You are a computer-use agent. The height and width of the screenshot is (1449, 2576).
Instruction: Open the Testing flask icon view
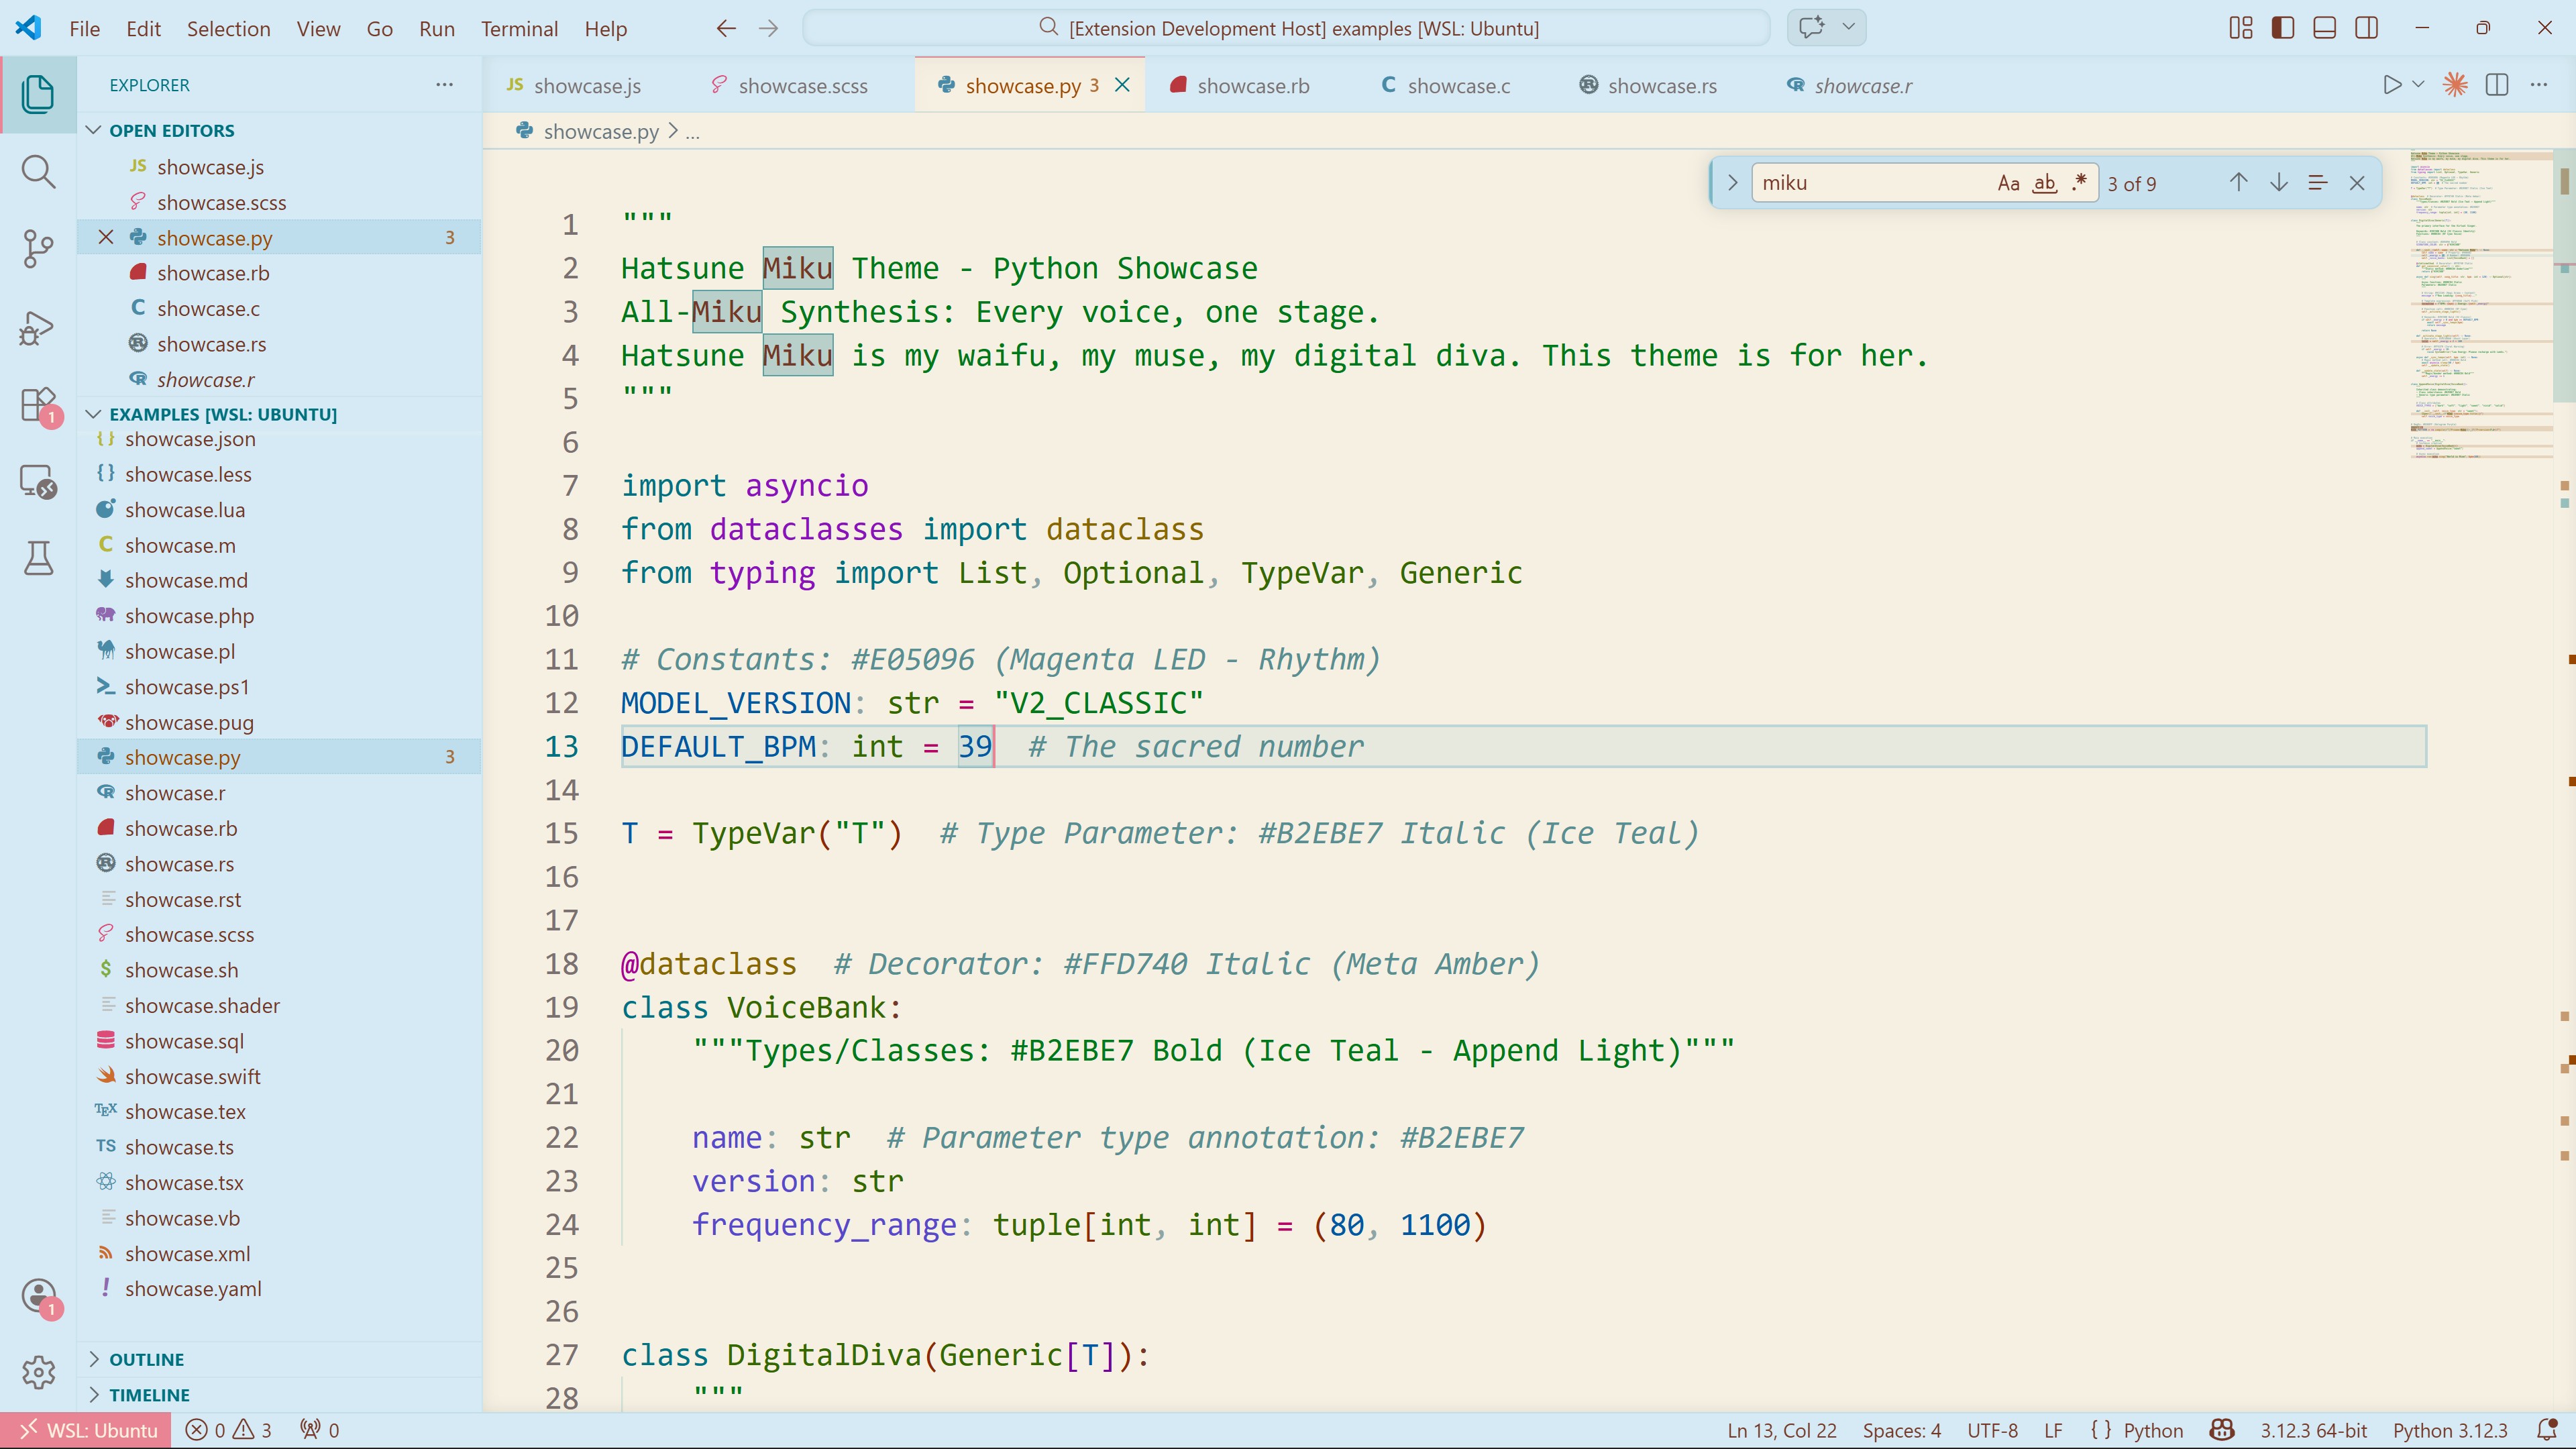click(38, 558)
